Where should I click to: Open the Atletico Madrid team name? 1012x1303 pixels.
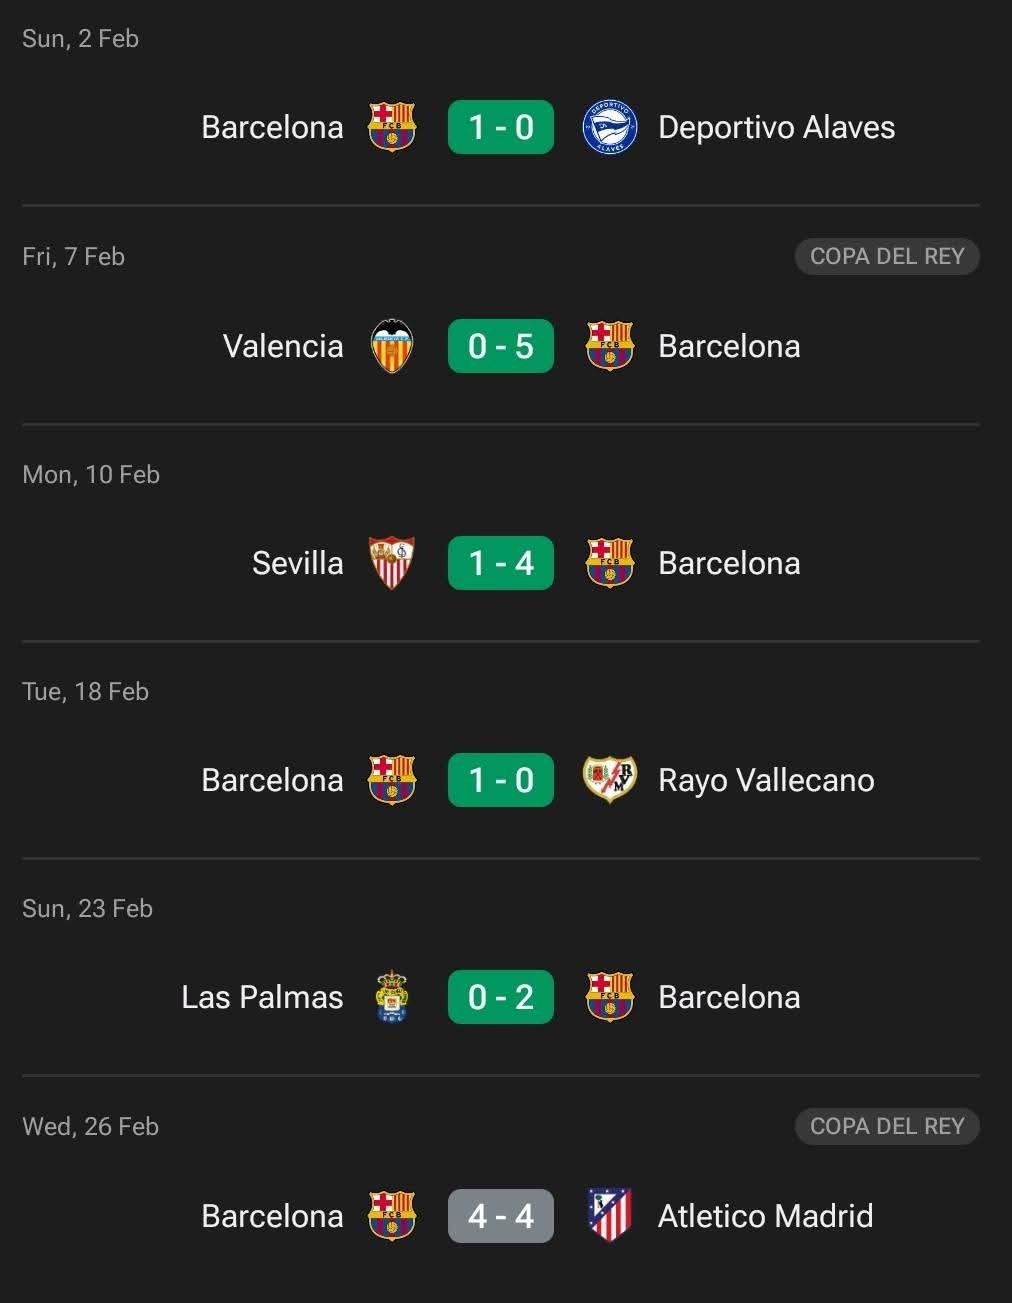coord(765,1216)
